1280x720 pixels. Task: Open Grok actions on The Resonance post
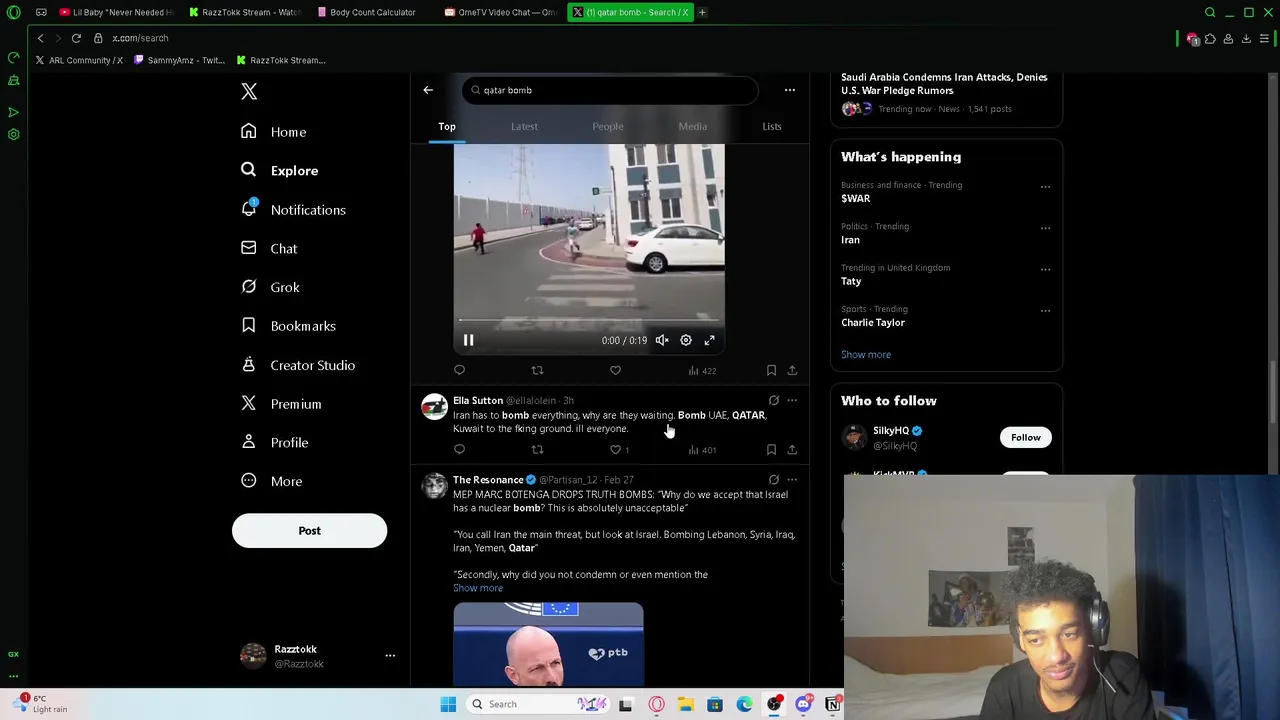point(773,480)
